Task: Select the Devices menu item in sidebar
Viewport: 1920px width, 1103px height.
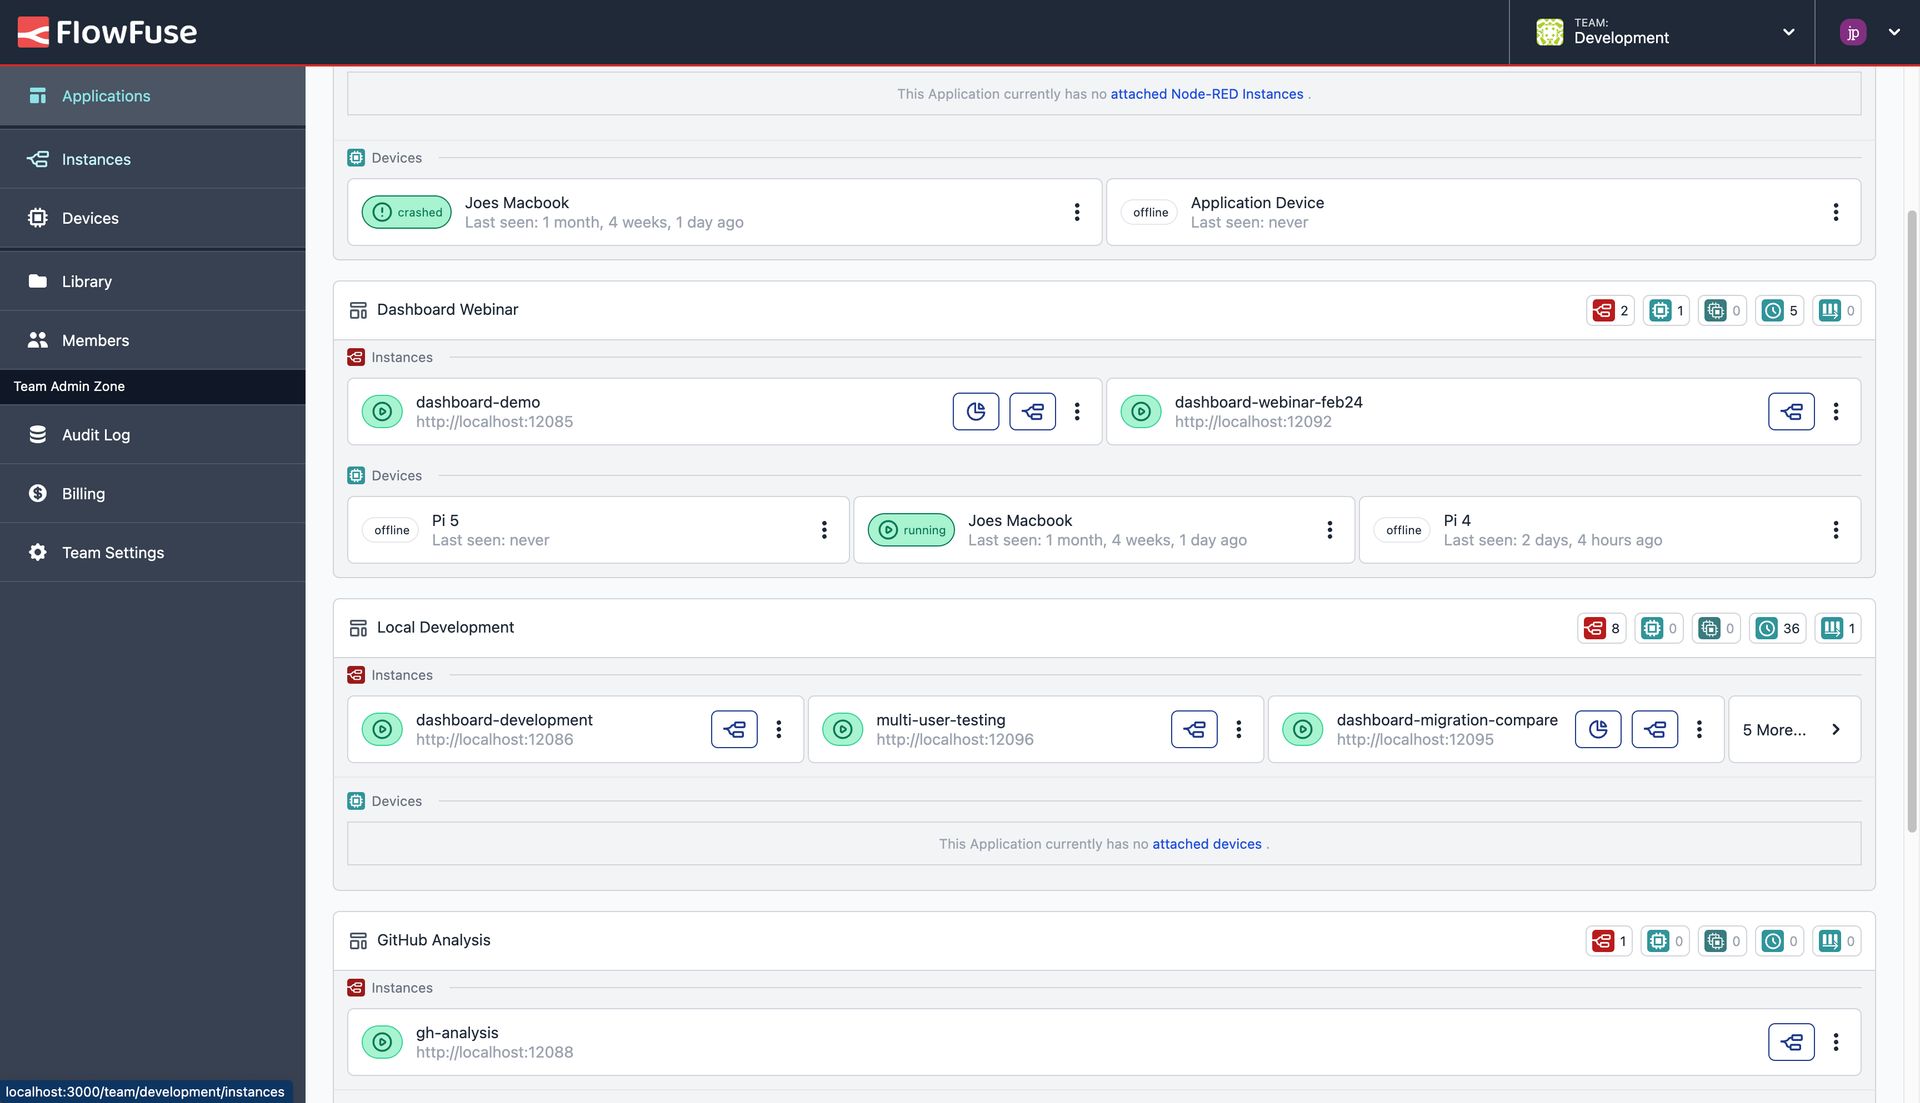Action: click(x=90, y=218)
